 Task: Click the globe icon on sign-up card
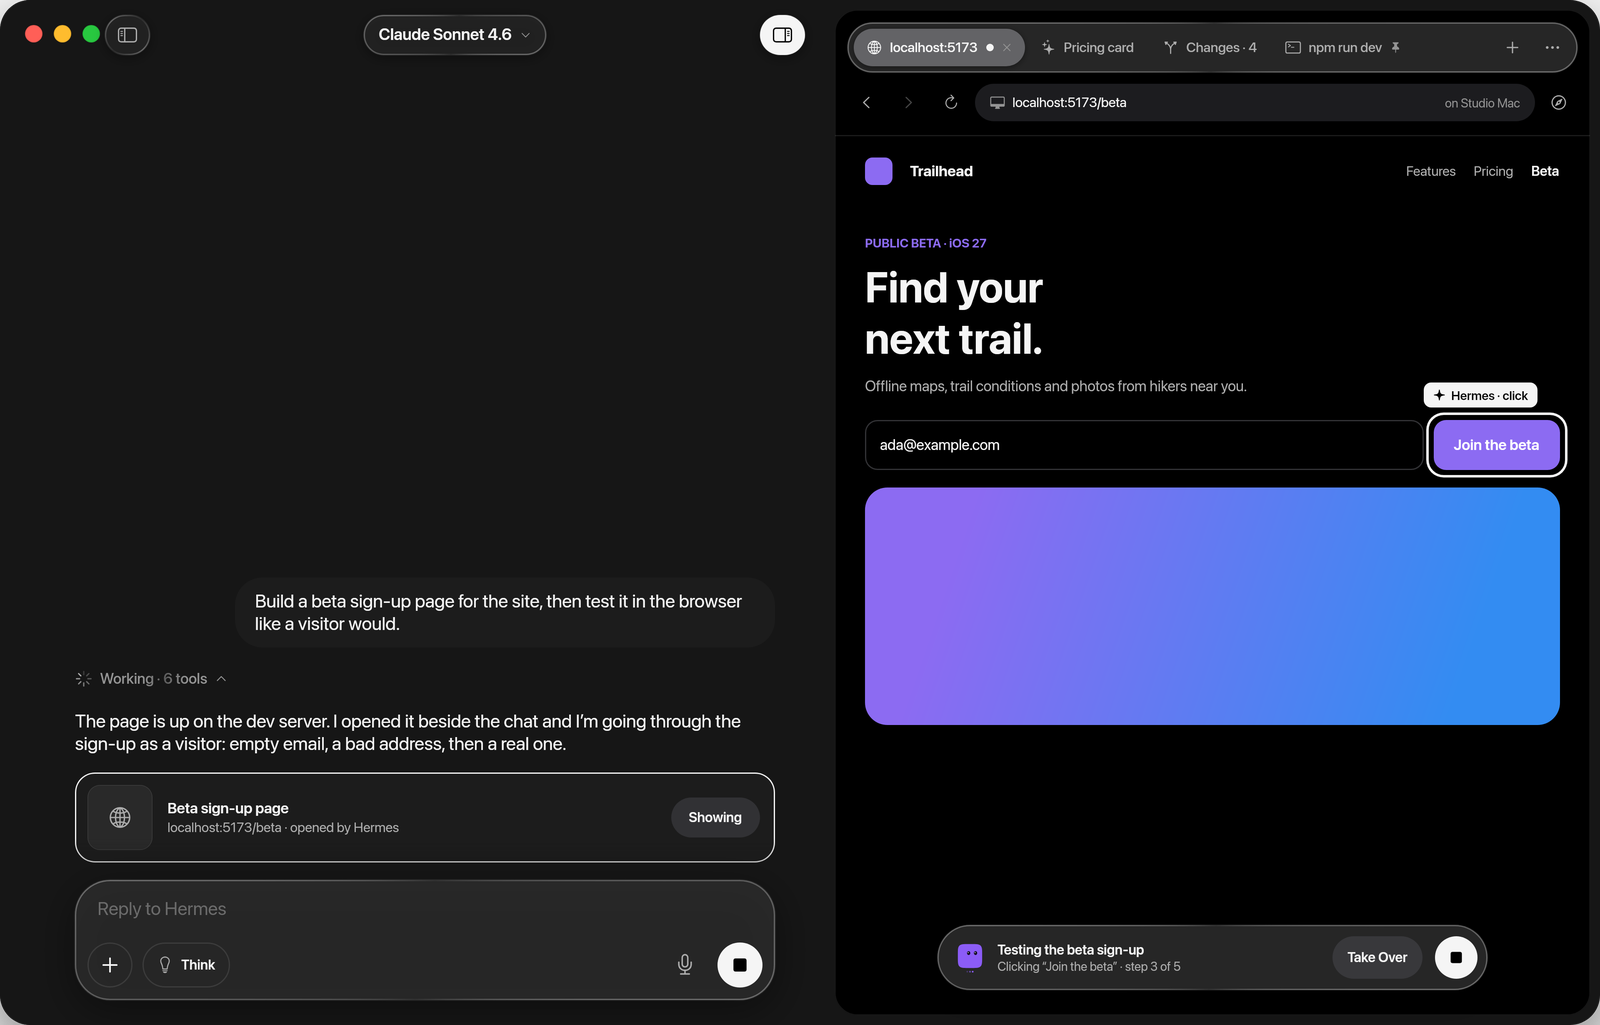coord(120,817)
